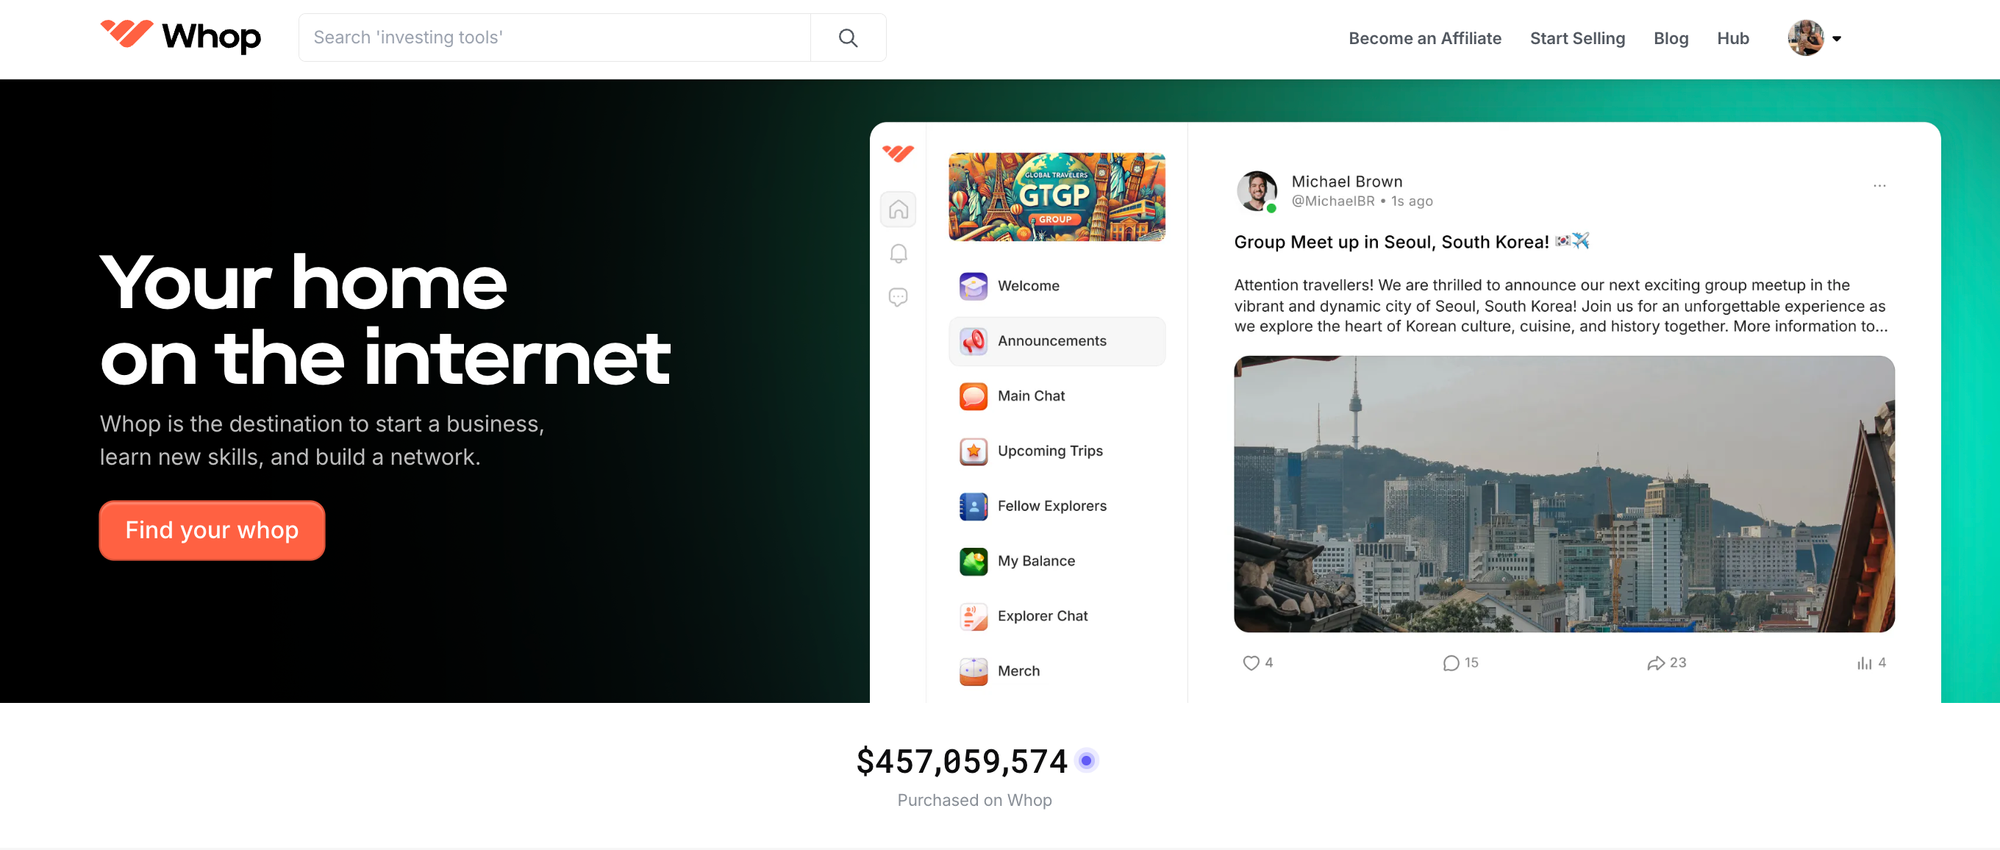
Task: Click the share arrow icon showing 23
Action: point(1656,663)
